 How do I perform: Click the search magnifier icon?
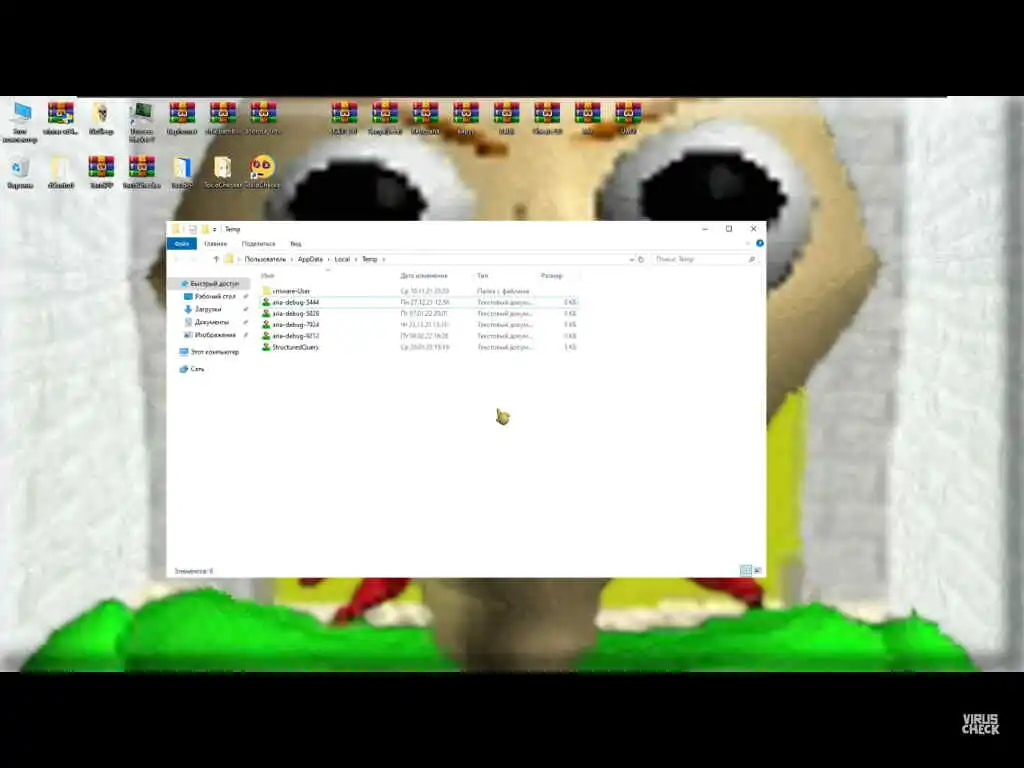click(x=752, y=259)
